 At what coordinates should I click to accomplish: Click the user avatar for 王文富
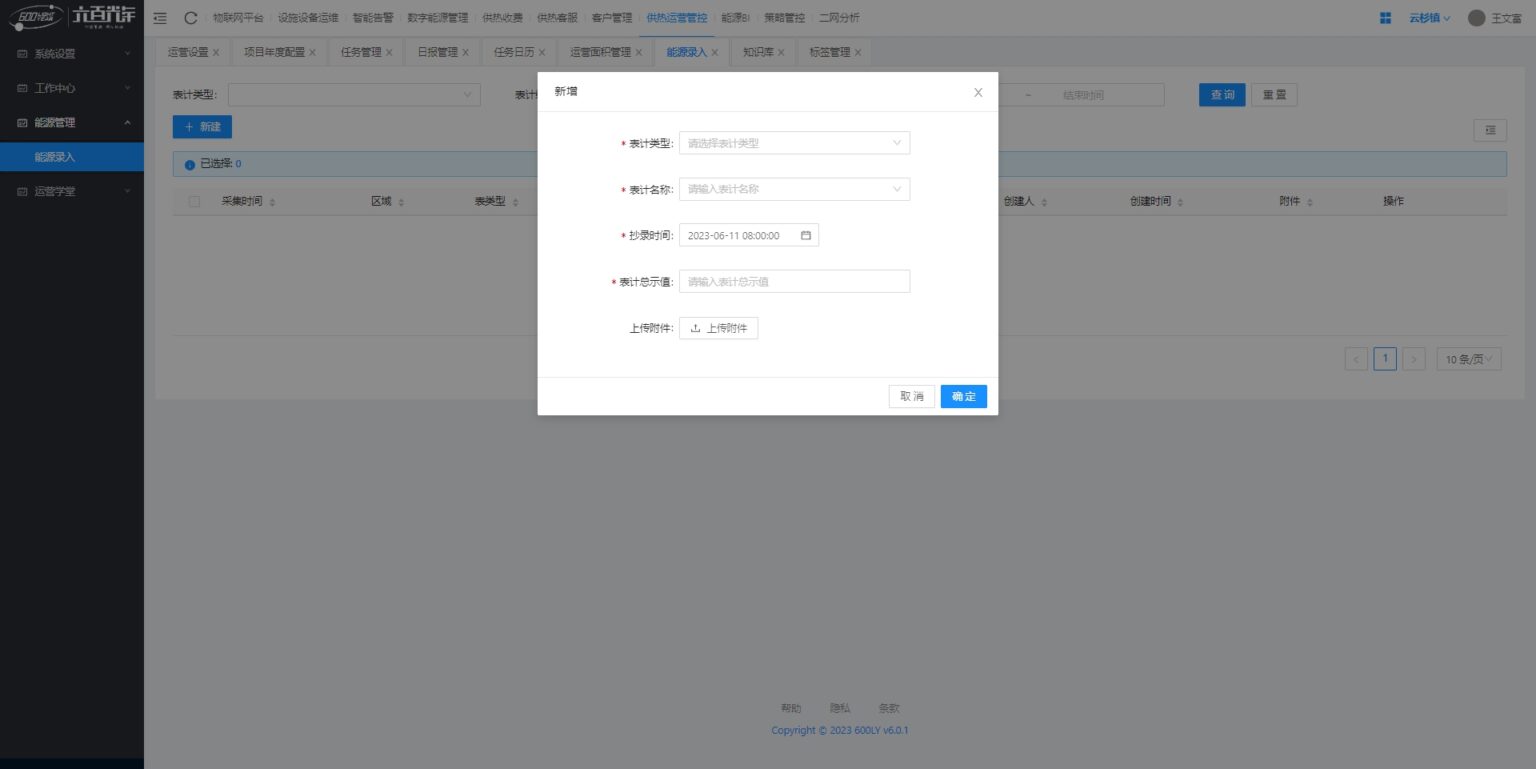point(1476,18)
